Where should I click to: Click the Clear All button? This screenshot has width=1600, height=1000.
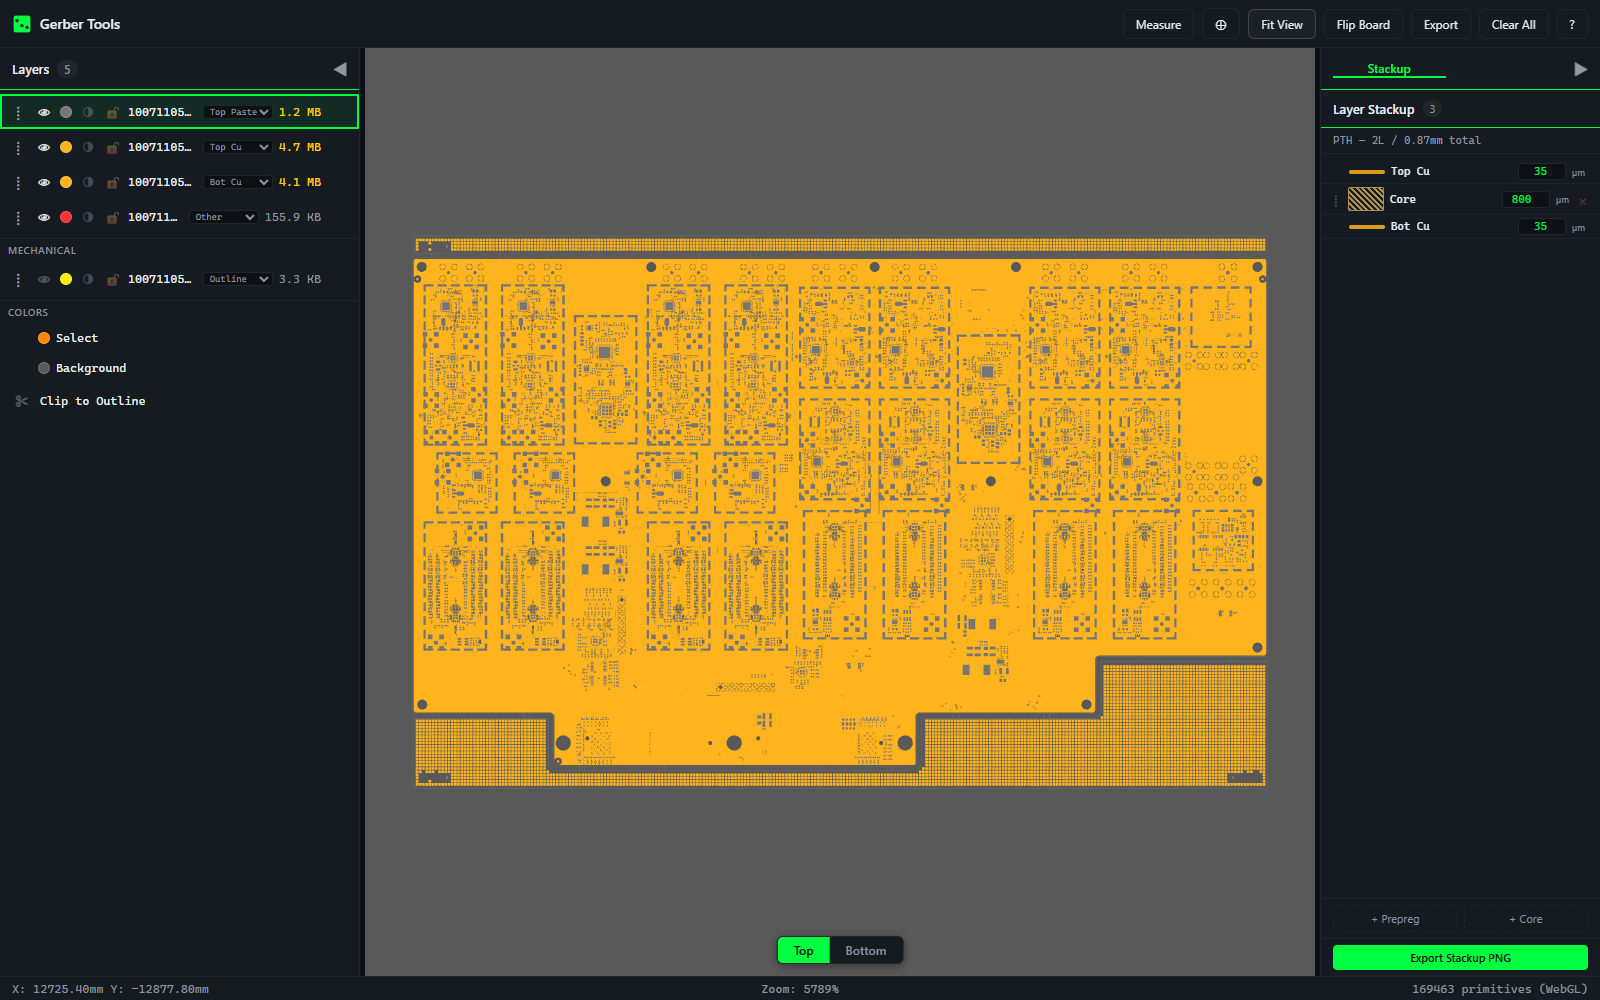1514,25
